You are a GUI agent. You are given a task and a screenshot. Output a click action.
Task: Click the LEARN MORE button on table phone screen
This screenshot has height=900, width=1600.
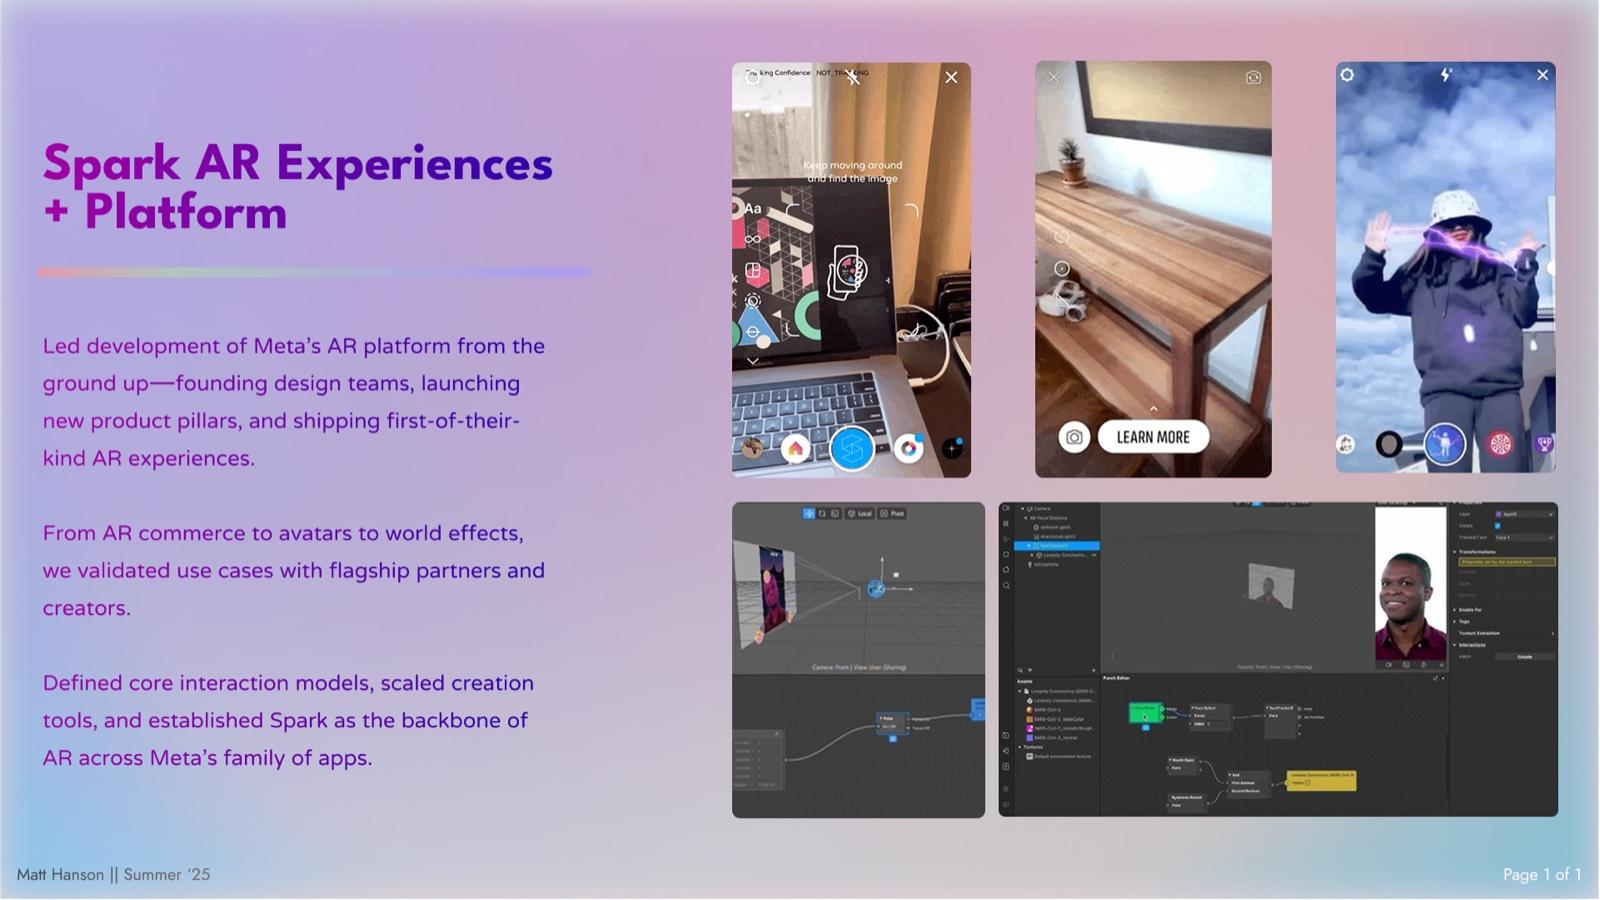pos(1153,437)
